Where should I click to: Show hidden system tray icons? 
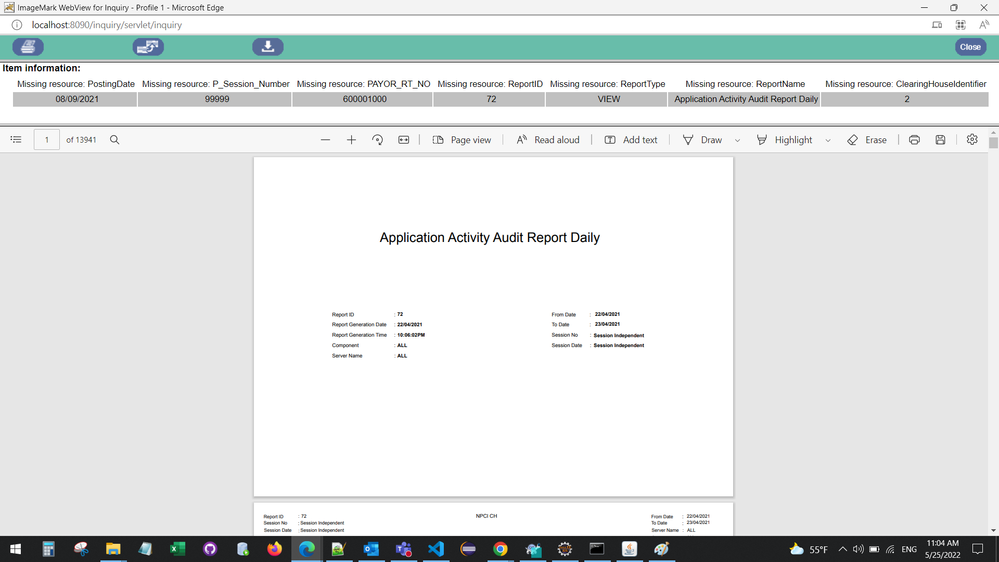tap(842, 549)
